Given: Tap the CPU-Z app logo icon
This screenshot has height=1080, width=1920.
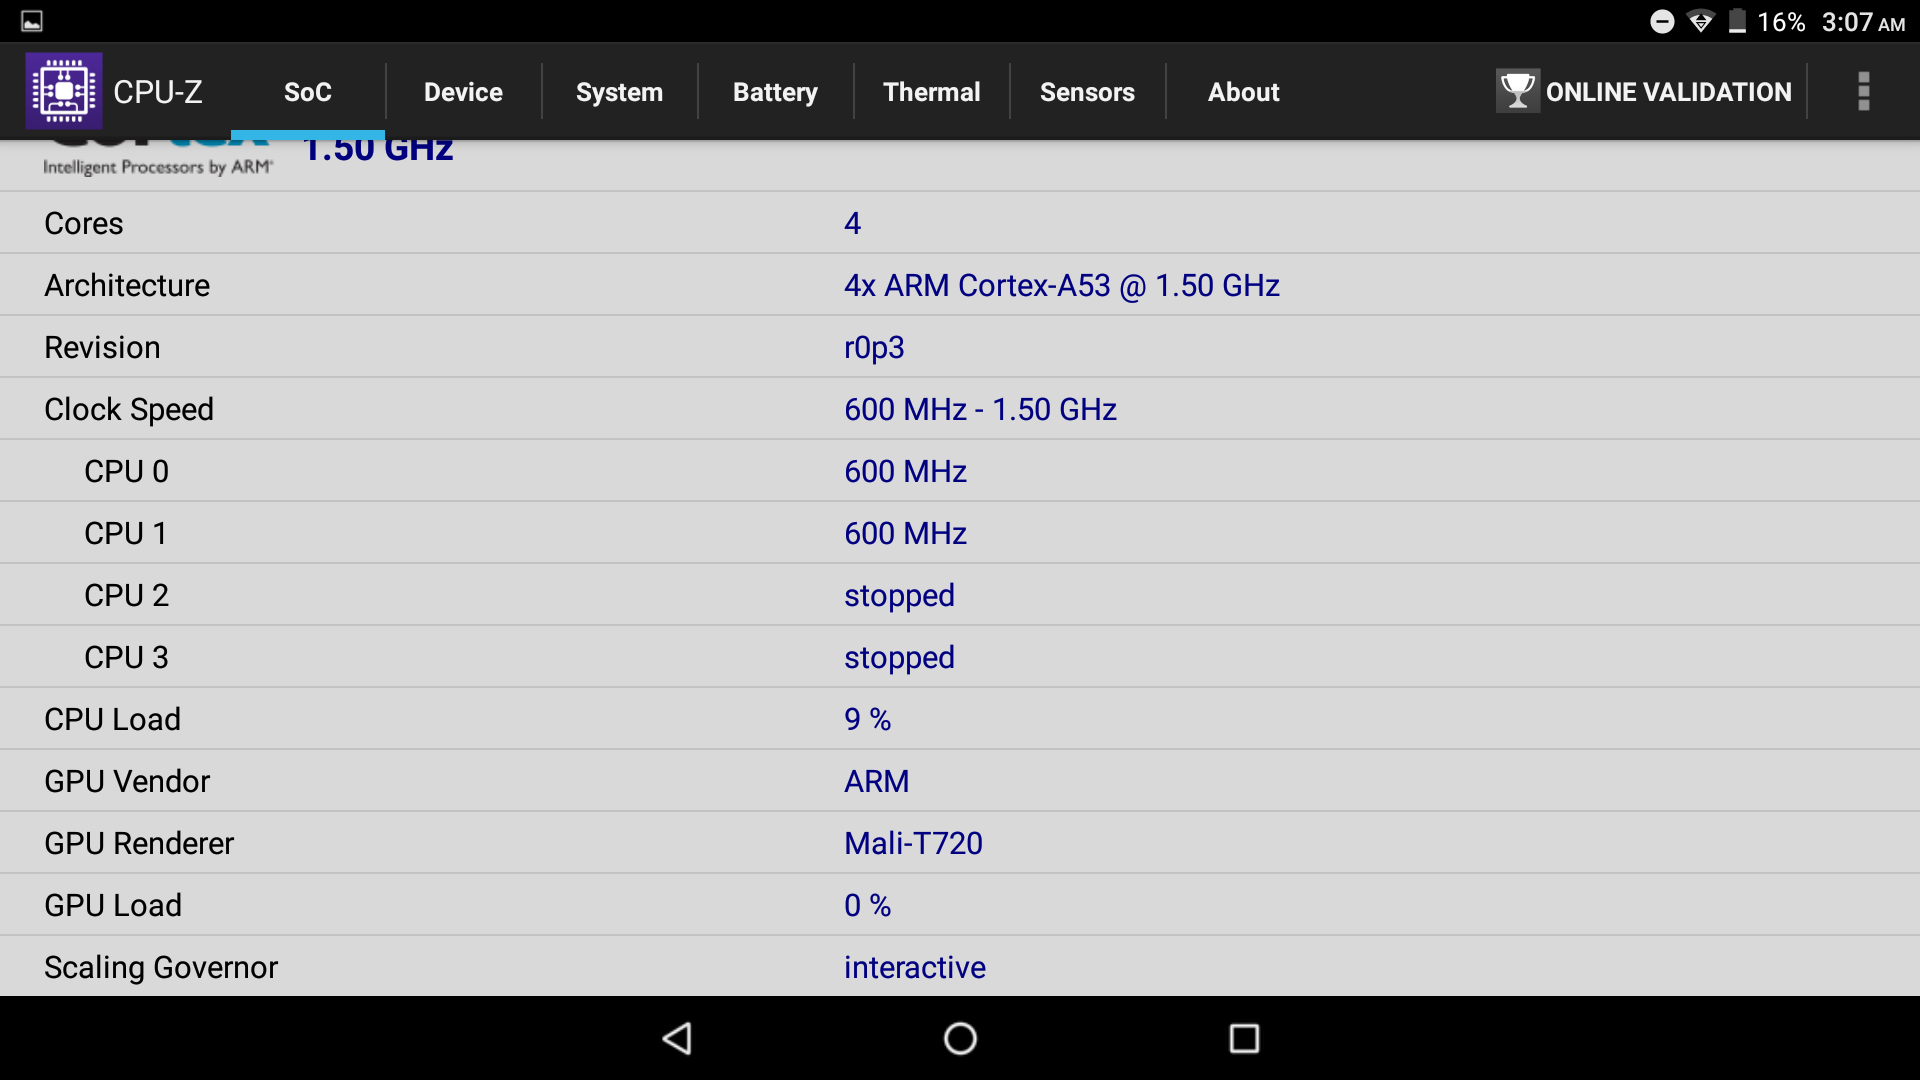Looking at the screenshot, I should coord(64,91).
